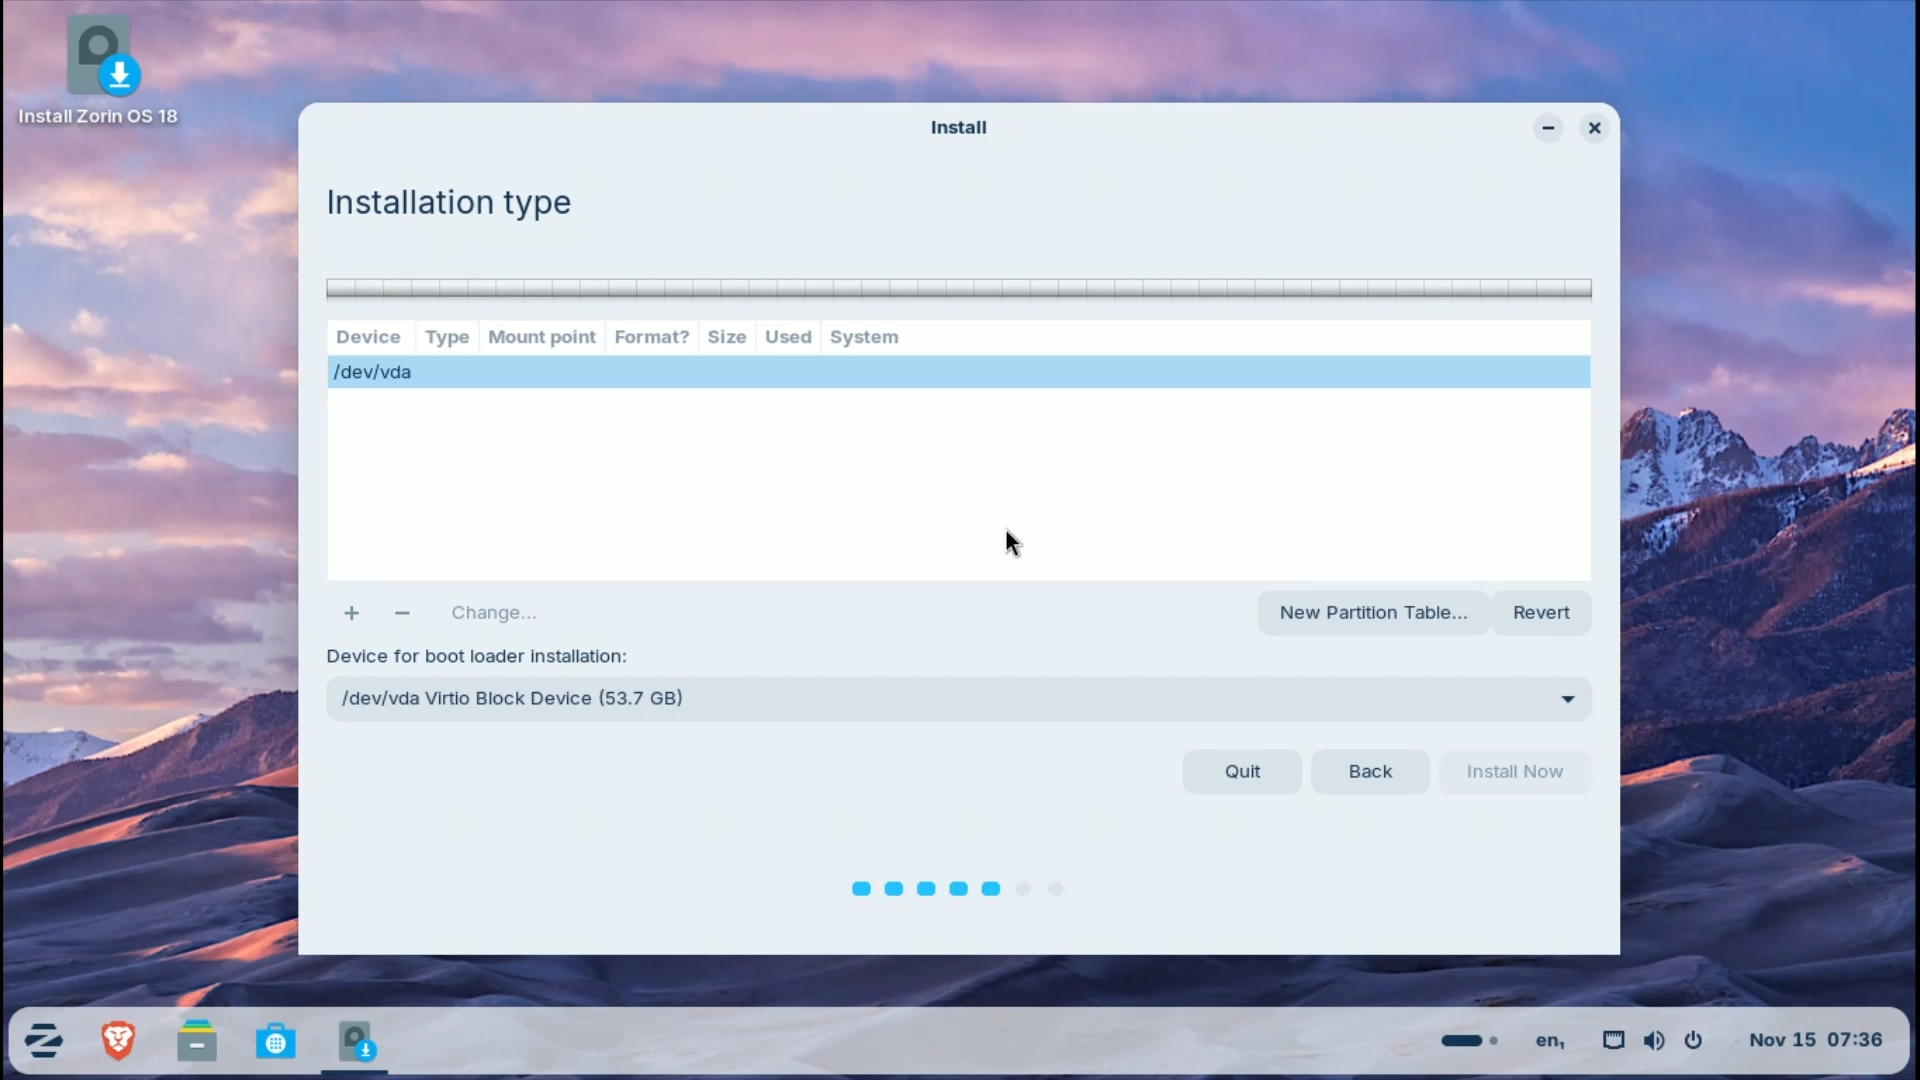1920x1080 pixels.
Task: Open the Files file manager icon
Action: (x=197, y=1040)
